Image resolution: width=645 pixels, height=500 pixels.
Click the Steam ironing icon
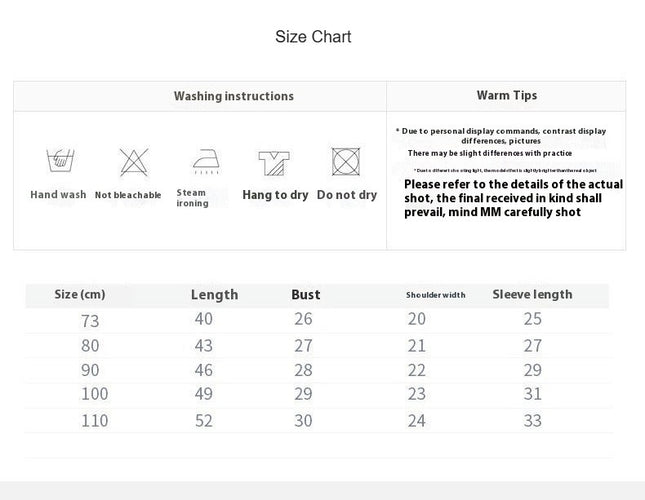(206, 161)
